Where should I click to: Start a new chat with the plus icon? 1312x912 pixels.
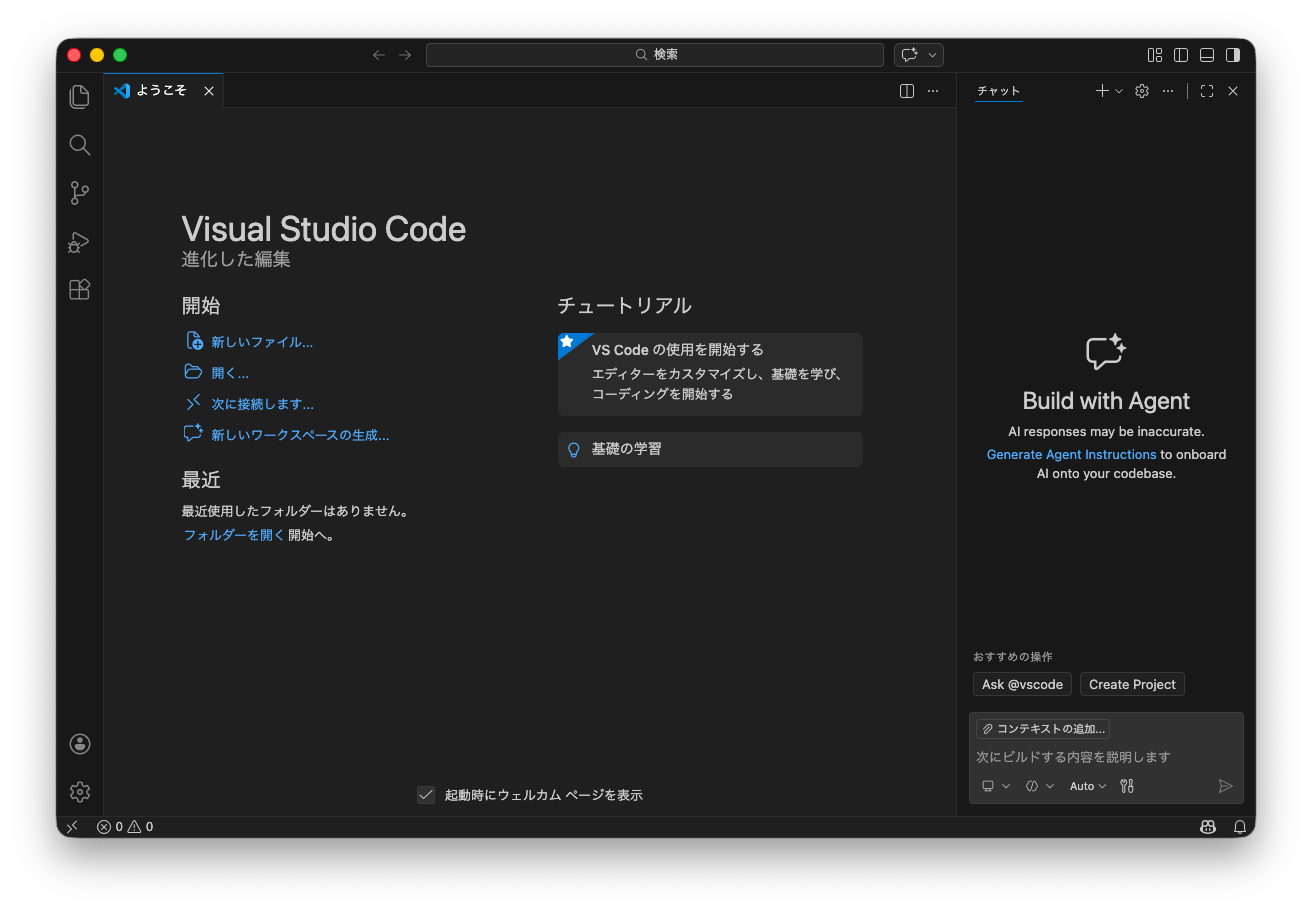pyautogui.click(x=1102, y=91)
